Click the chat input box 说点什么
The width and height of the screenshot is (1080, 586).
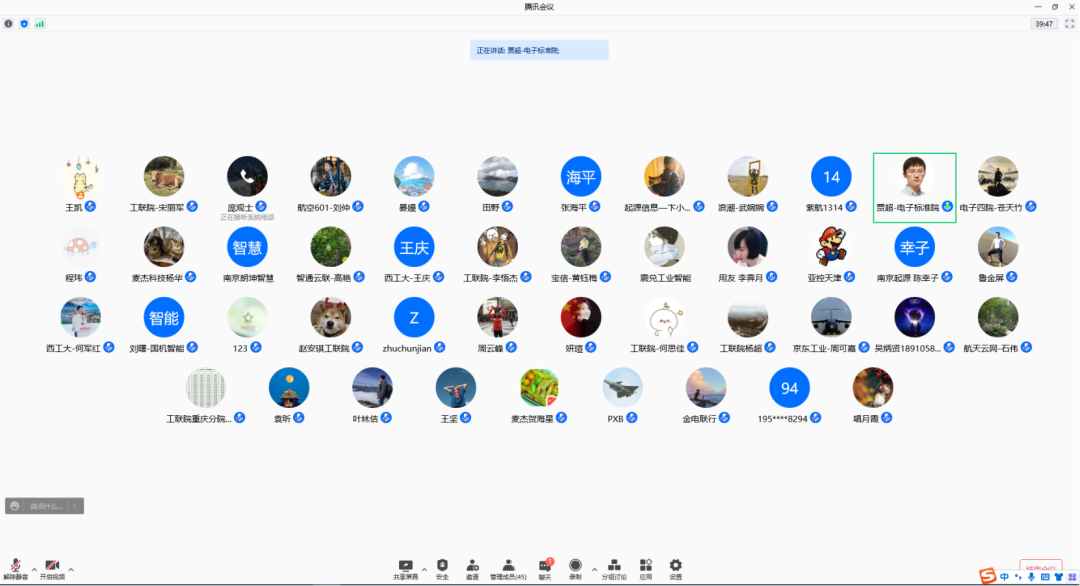tap(37, 506)
